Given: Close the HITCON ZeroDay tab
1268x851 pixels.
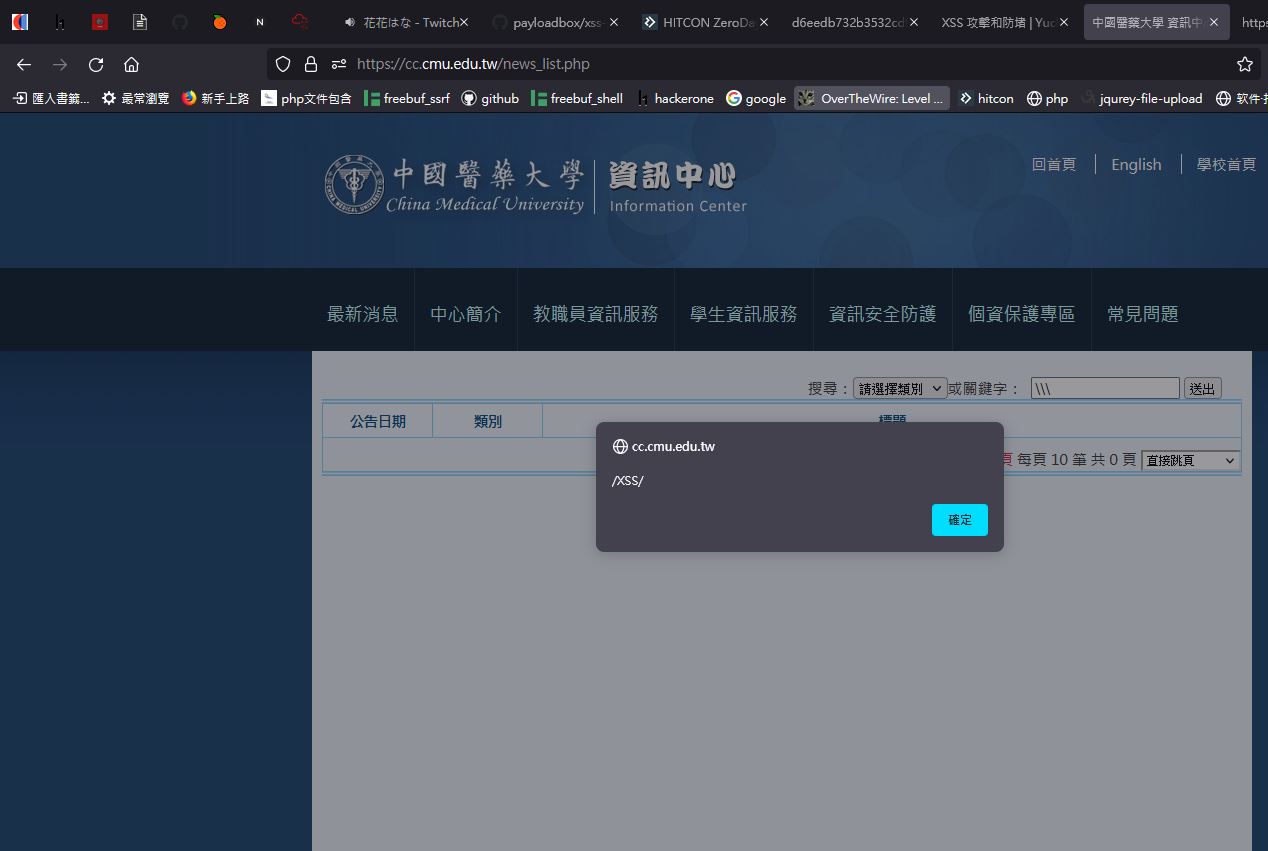Looking at the screenshot, I should pos(763,22).
